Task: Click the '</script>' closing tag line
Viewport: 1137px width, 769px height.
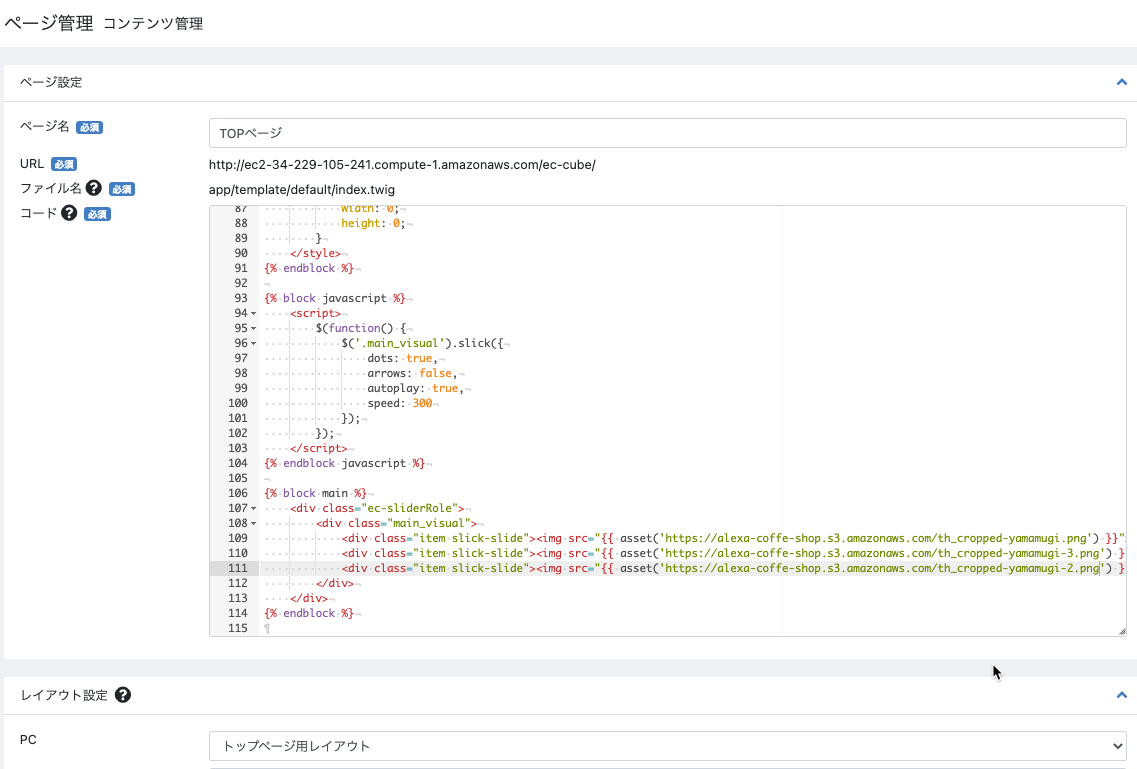Action: pyautogui.click(x=318, y=448)
